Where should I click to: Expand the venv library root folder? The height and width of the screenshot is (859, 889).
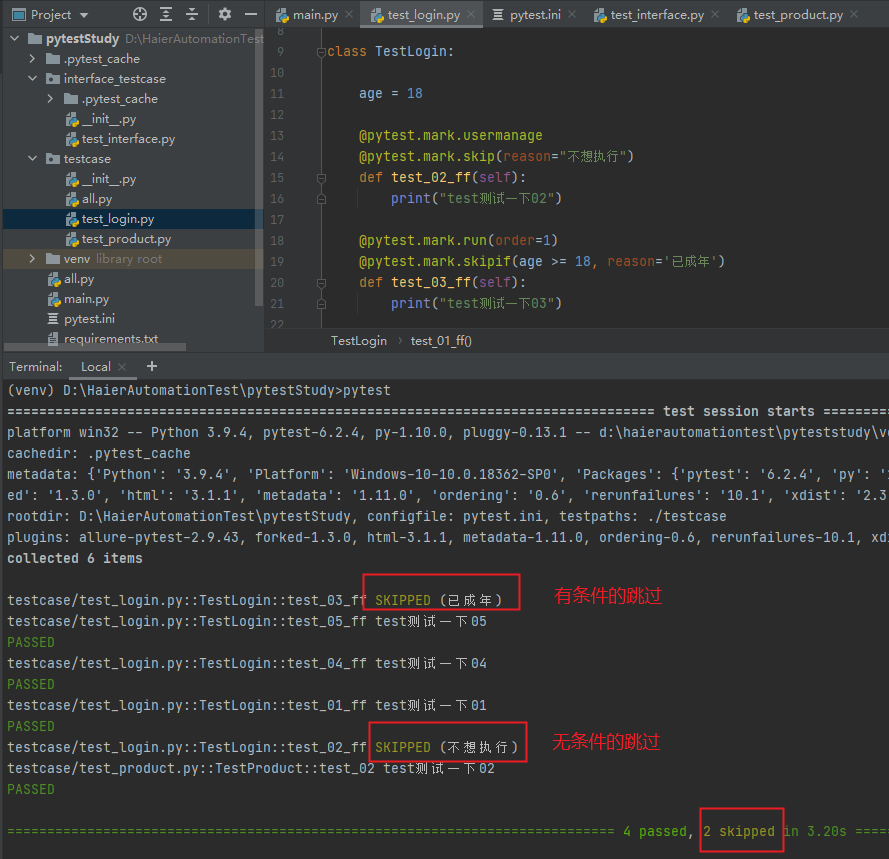[x=32, y=259]
